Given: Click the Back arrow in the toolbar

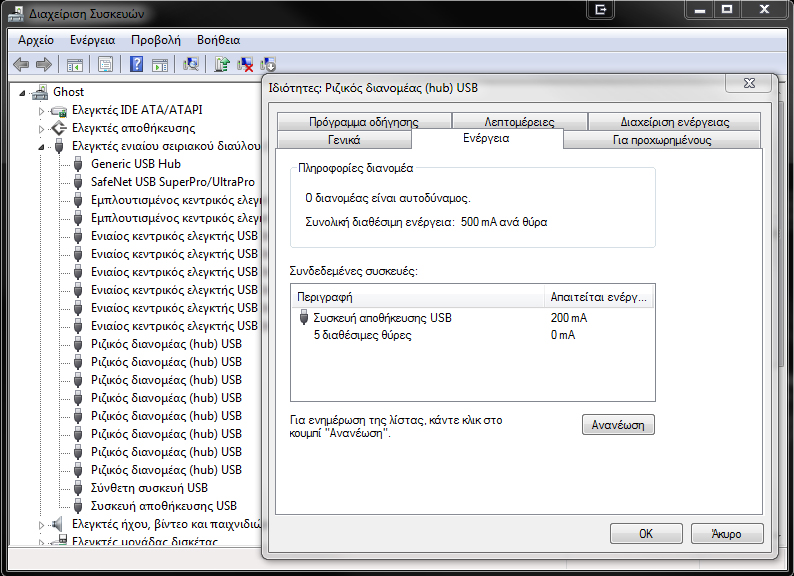Looking at the screenshot, I should [21, 65].
